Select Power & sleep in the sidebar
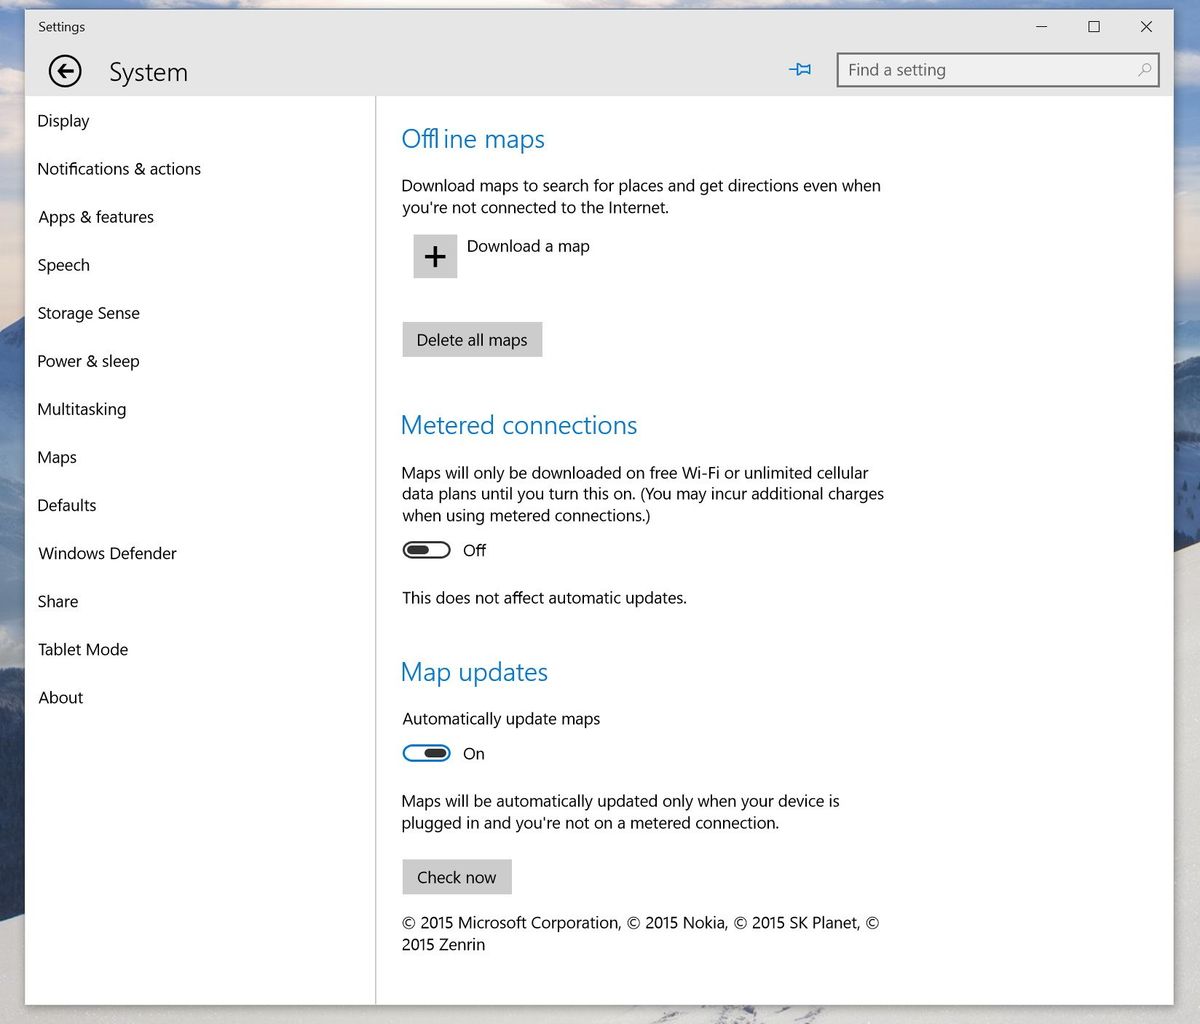 (88, 360)
